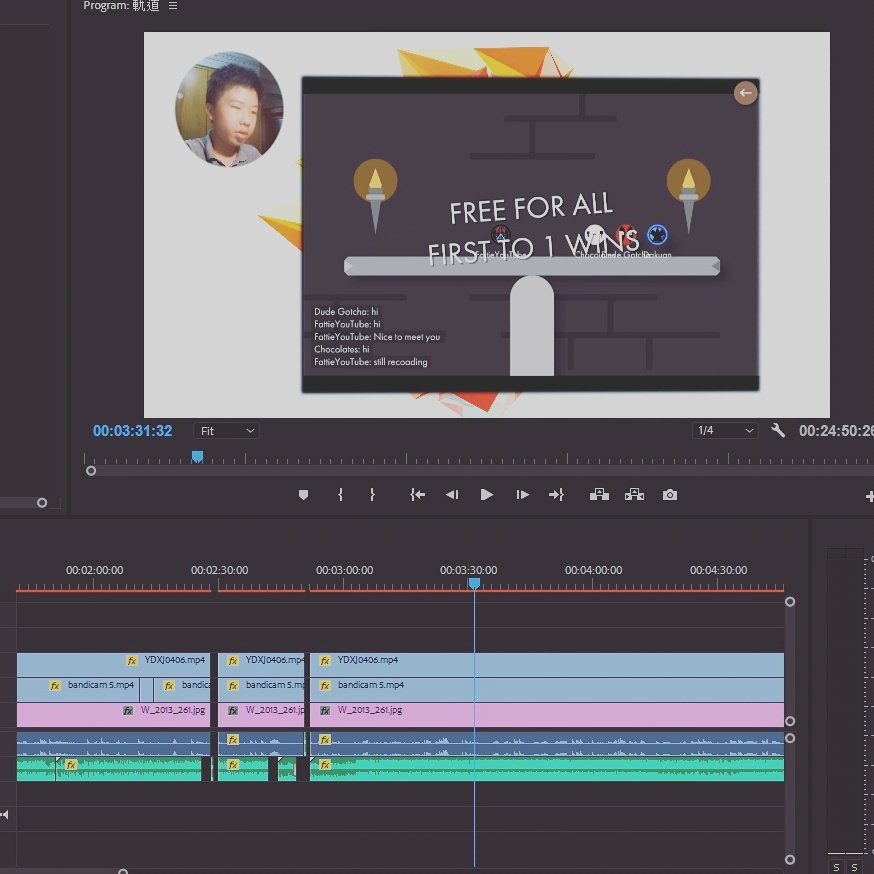
Task: Start playback with the Play button
Action: [x=487, y=495]
